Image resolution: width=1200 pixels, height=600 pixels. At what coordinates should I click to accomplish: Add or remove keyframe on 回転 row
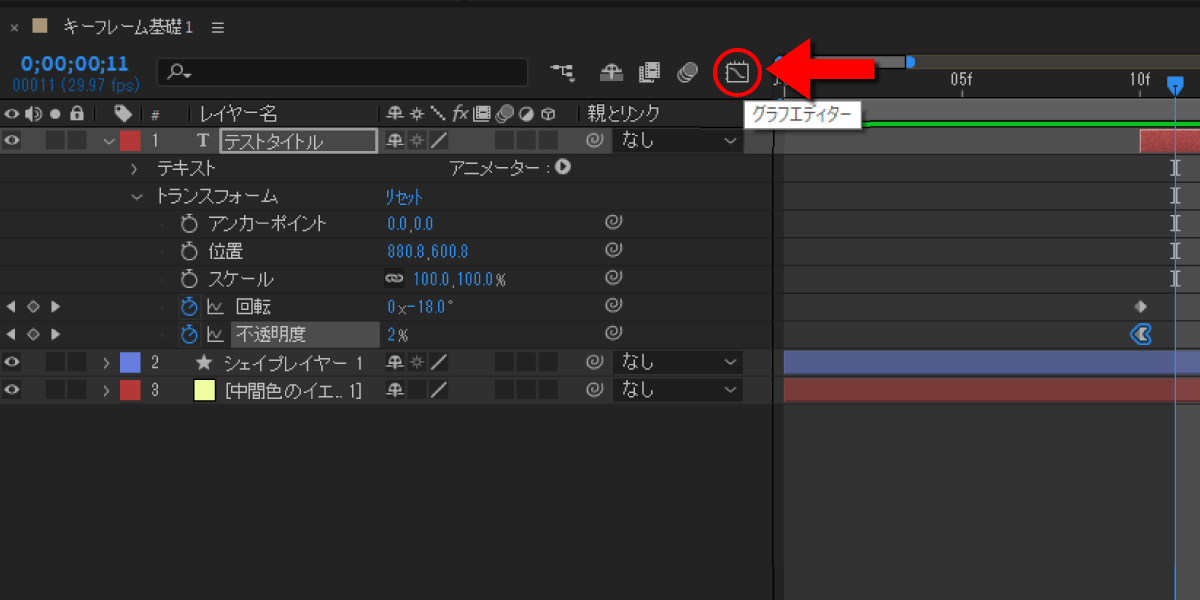33,307
